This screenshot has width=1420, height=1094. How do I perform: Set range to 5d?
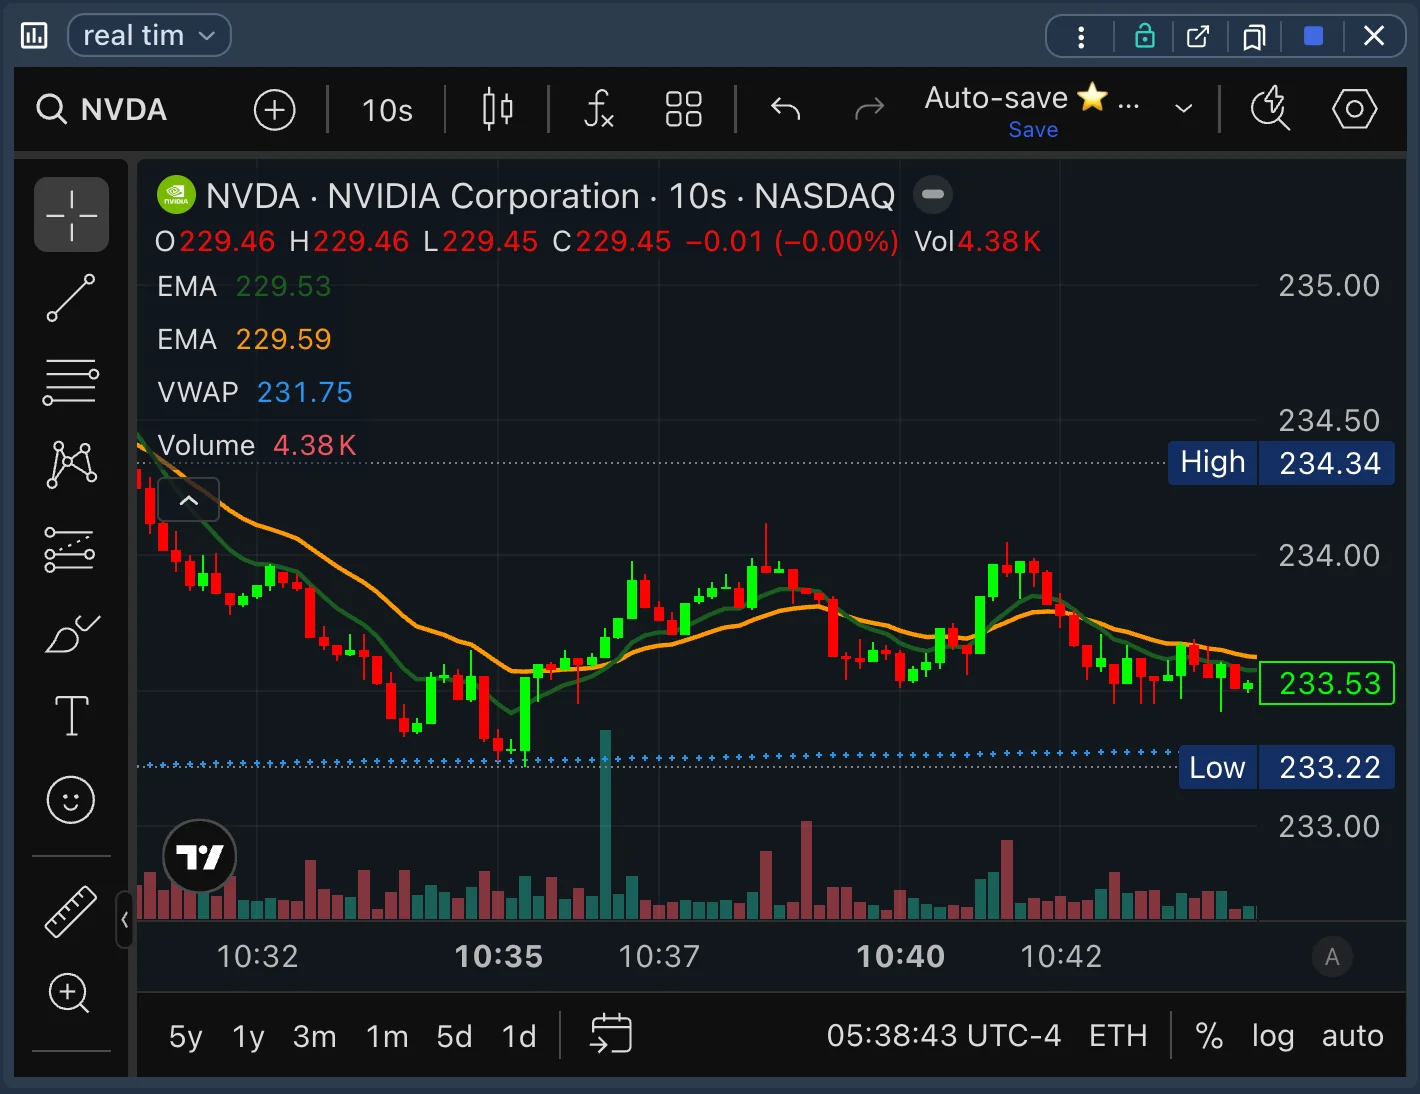tap(454, 1036)
